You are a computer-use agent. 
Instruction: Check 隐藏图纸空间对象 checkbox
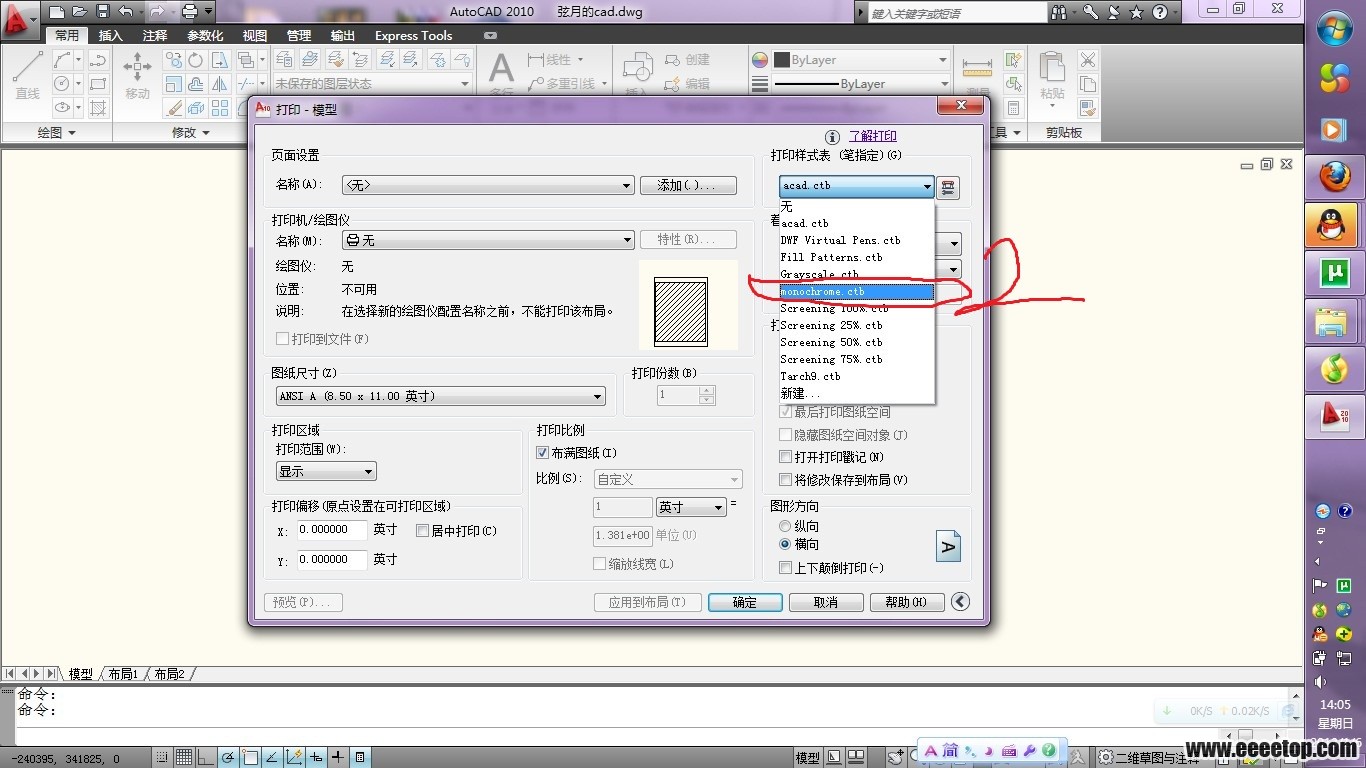(x=785, y=435)
